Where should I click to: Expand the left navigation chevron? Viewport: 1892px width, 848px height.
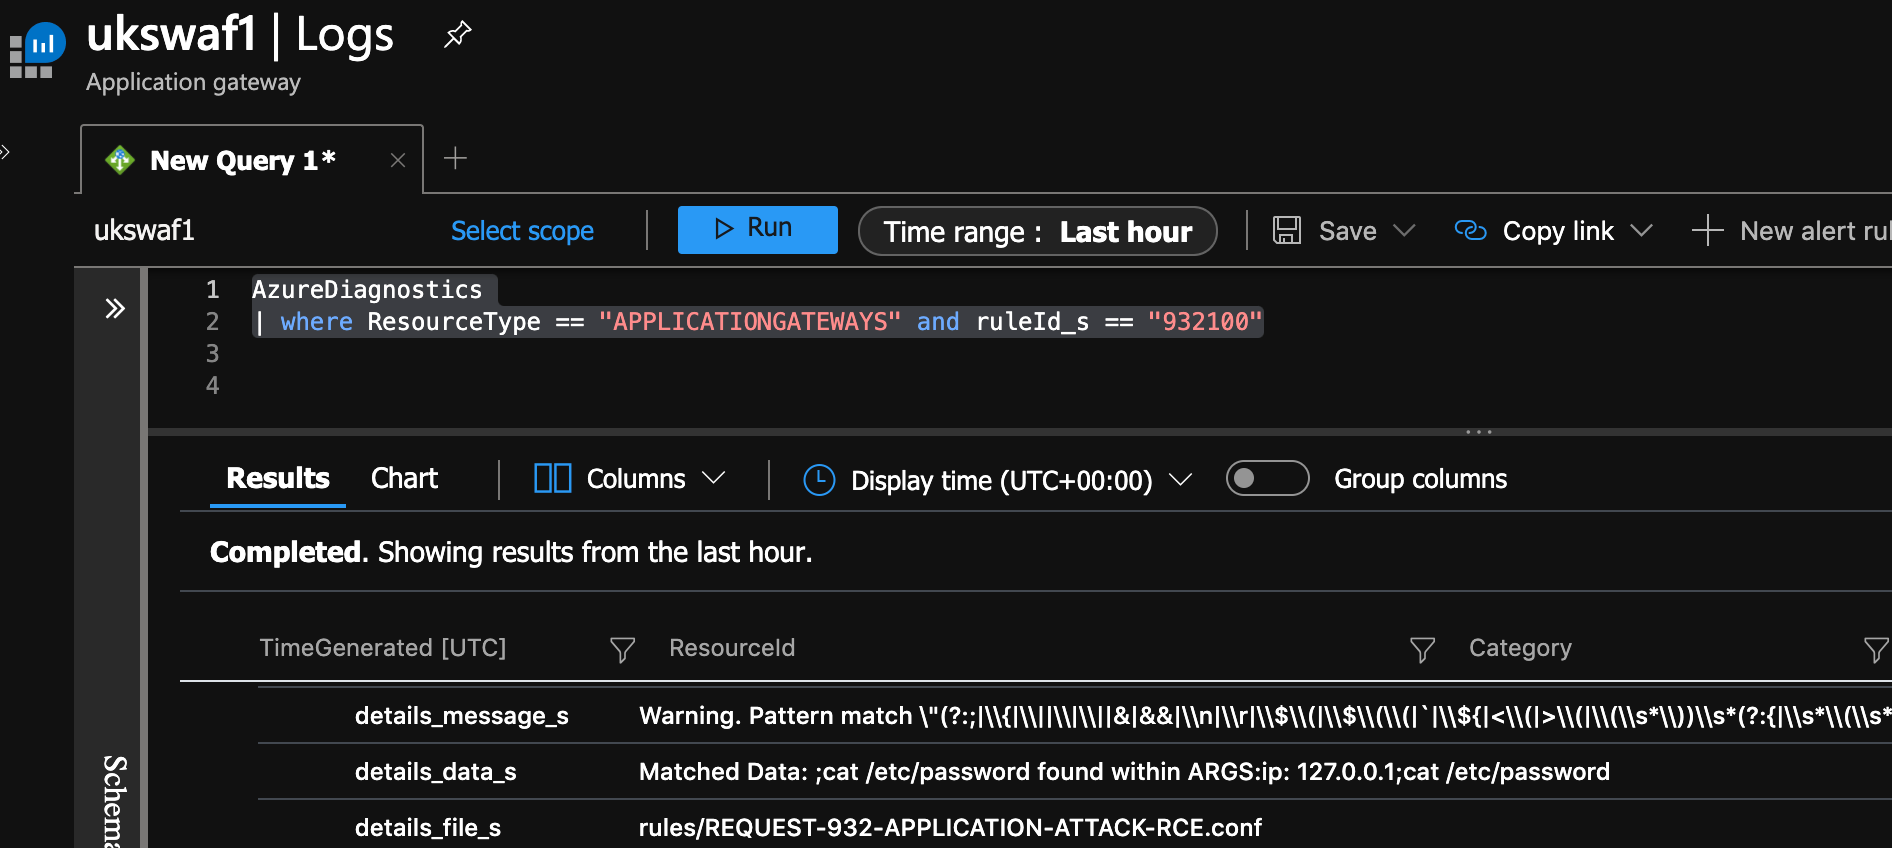(6, 152)
